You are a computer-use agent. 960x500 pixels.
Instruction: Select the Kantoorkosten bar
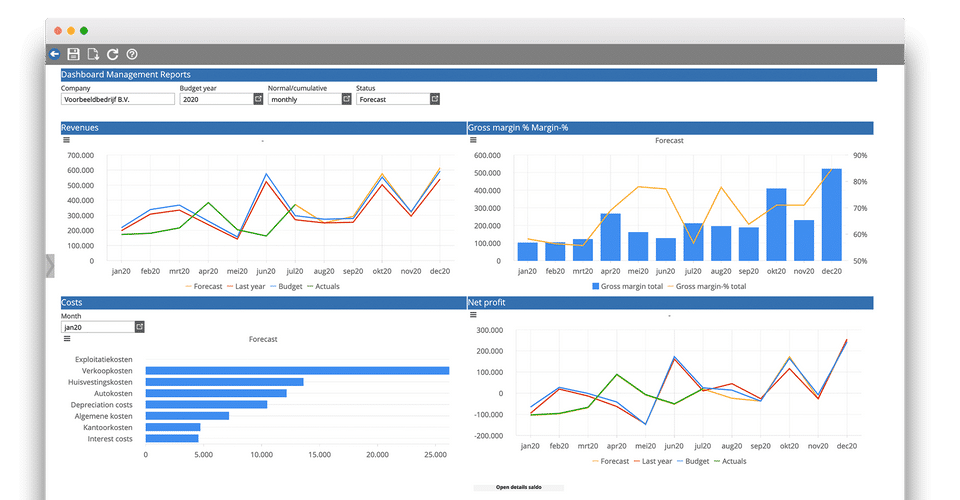173,427
